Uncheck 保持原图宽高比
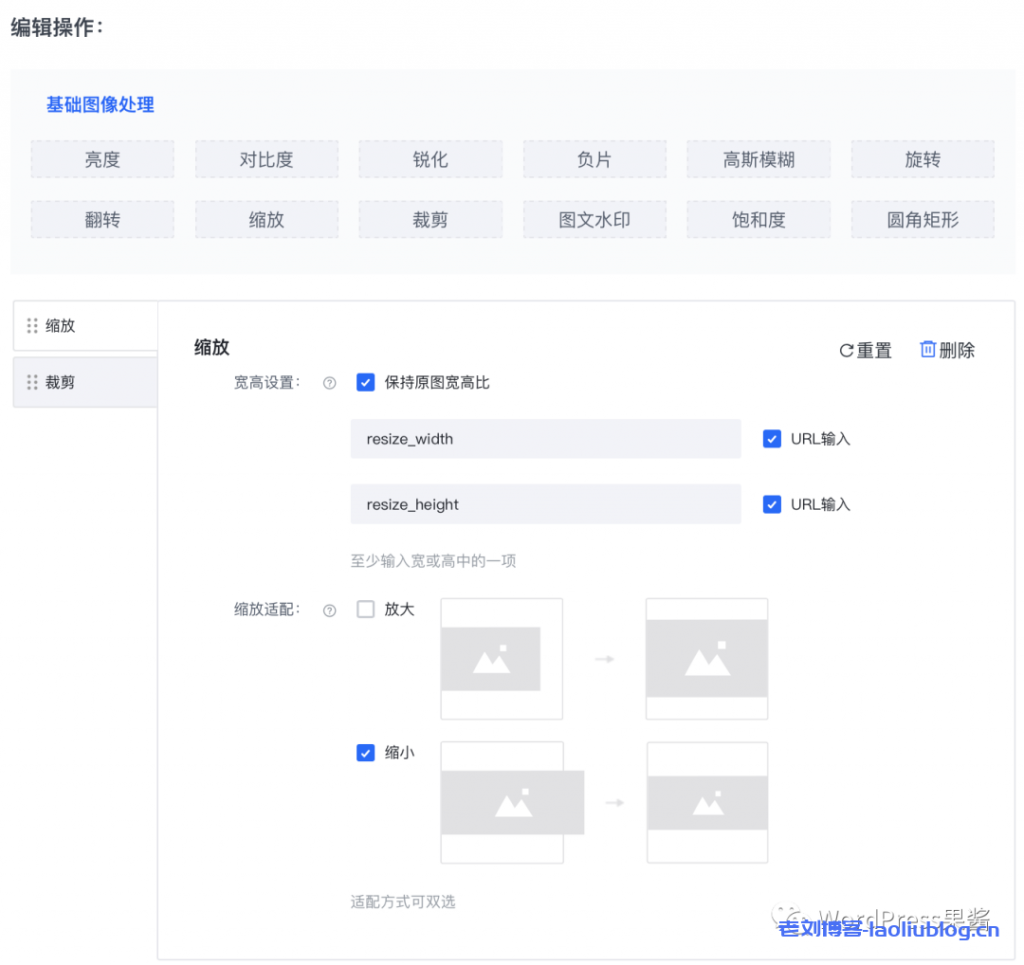Image resolution: width=1024 pixels, height=965 pixels. [x=366, y=382]
